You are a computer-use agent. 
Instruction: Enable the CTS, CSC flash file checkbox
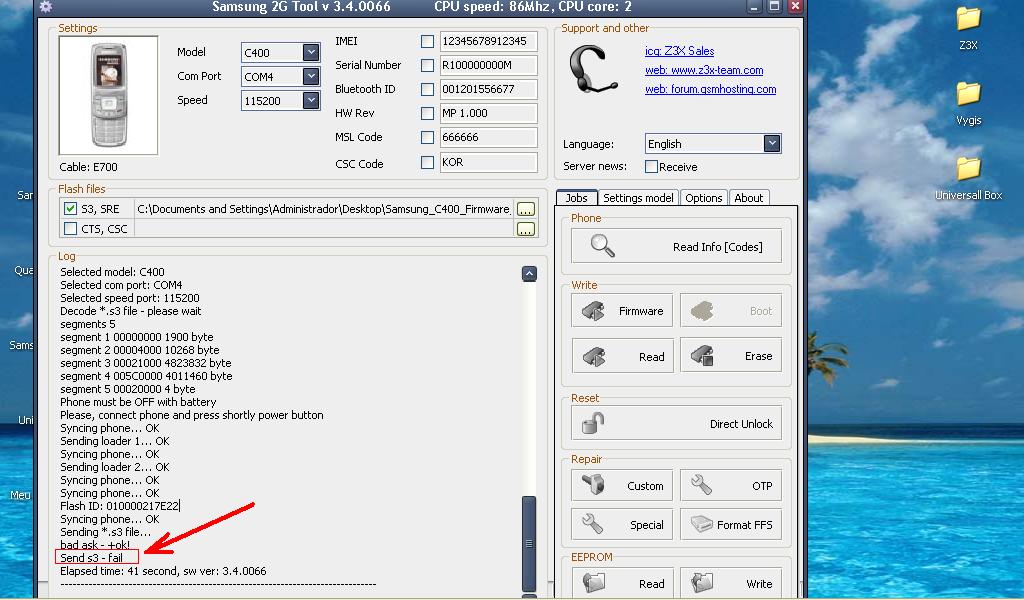[x=71, y=229]
